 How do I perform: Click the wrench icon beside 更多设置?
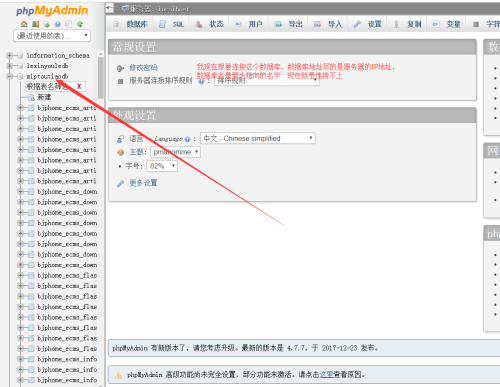click(x=120, y=183)
